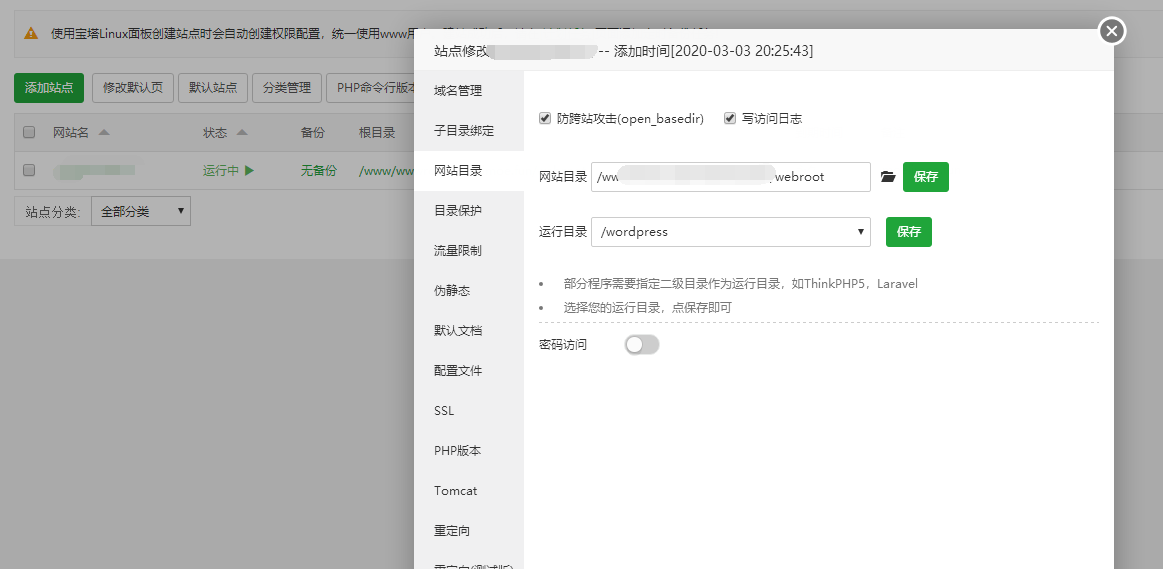This screenshot has height=569, width=1163.
Task: Open SSL tab
Action: (469, 411)
